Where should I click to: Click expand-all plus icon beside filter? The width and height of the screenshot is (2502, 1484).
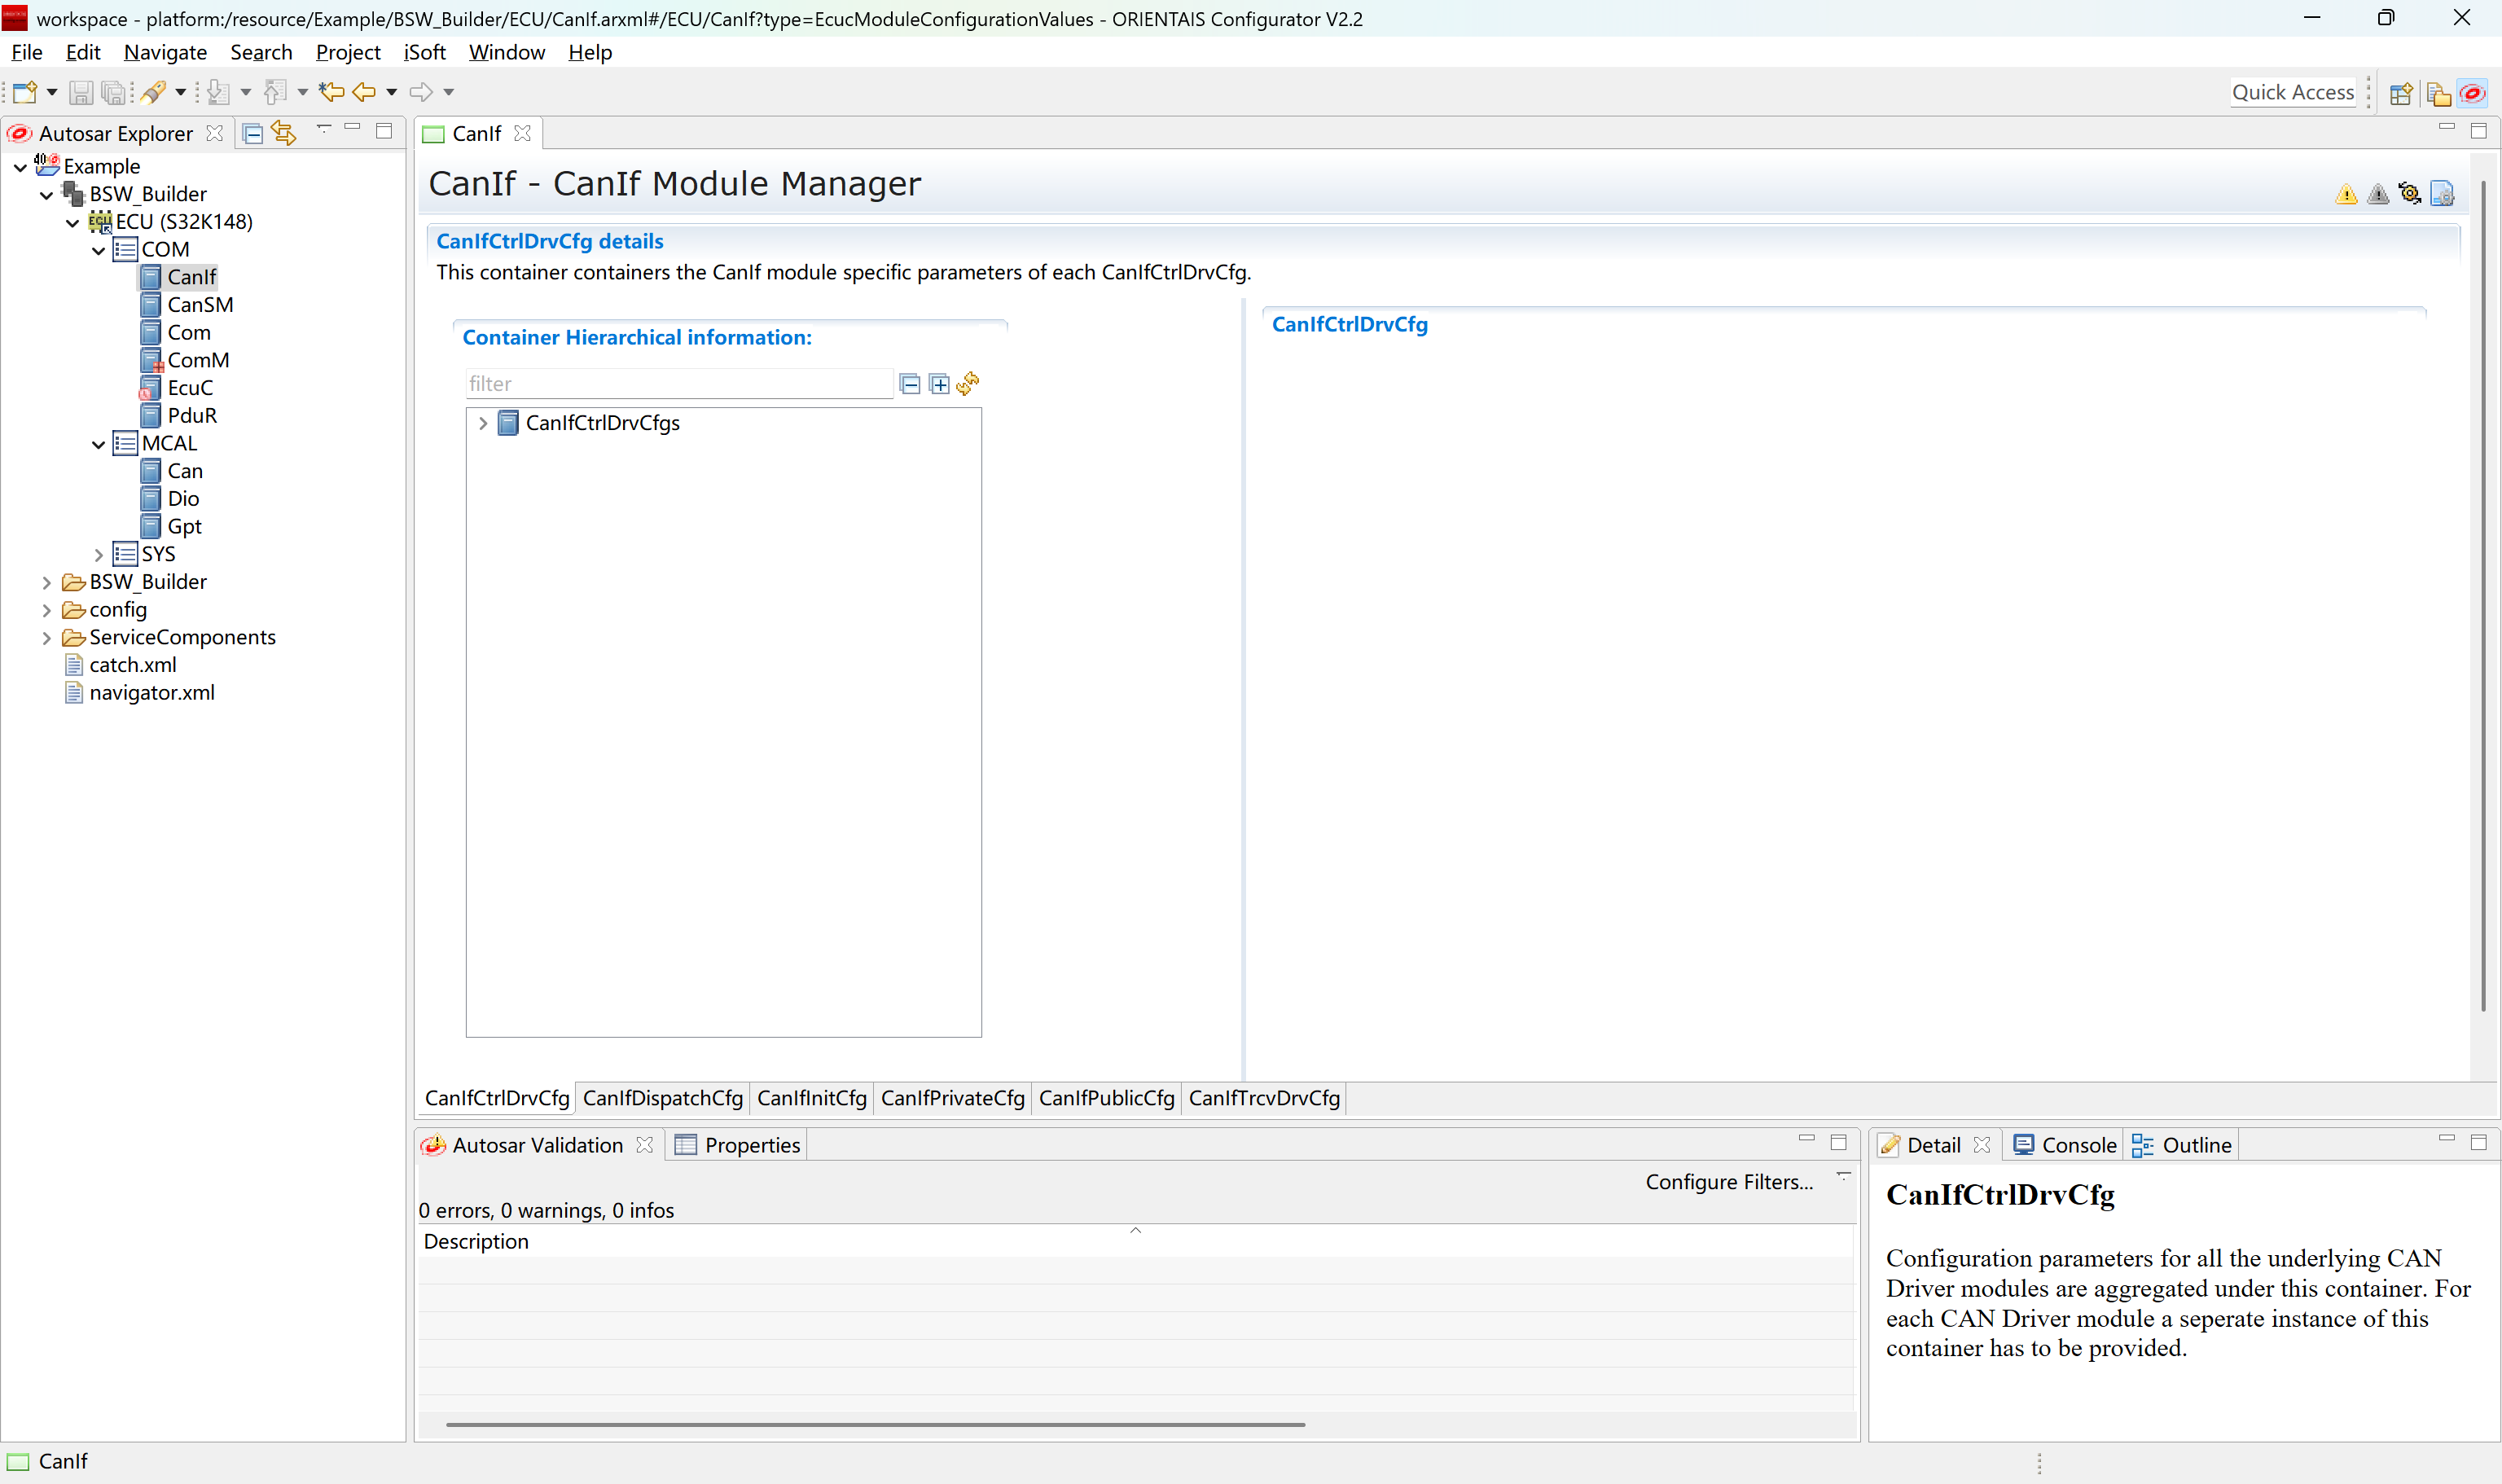coord(939,384)
